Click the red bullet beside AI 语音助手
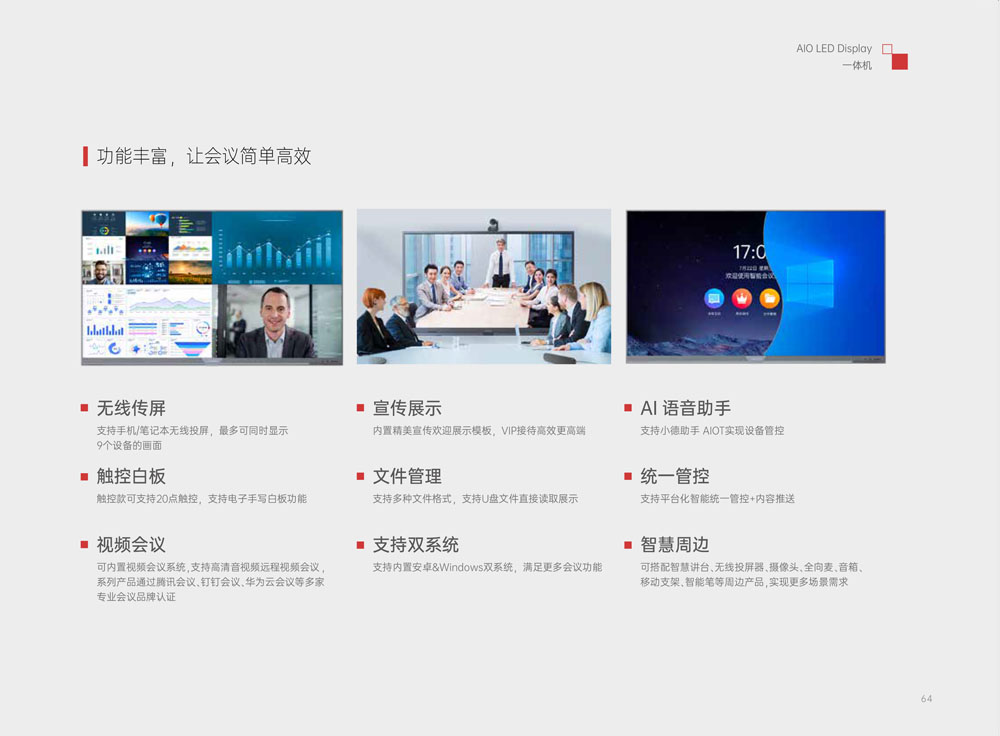 click(x=628, y=408)
